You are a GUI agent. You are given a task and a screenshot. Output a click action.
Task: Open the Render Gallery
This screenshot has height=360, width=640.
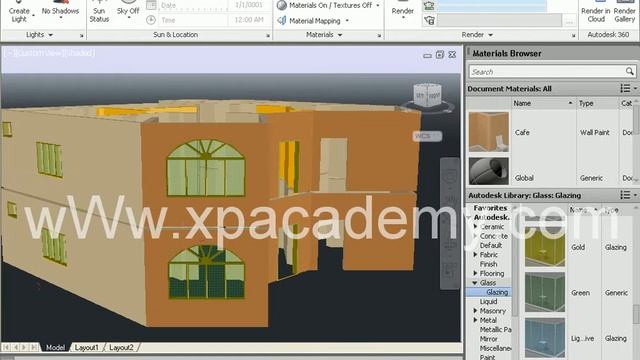[625, 12]
